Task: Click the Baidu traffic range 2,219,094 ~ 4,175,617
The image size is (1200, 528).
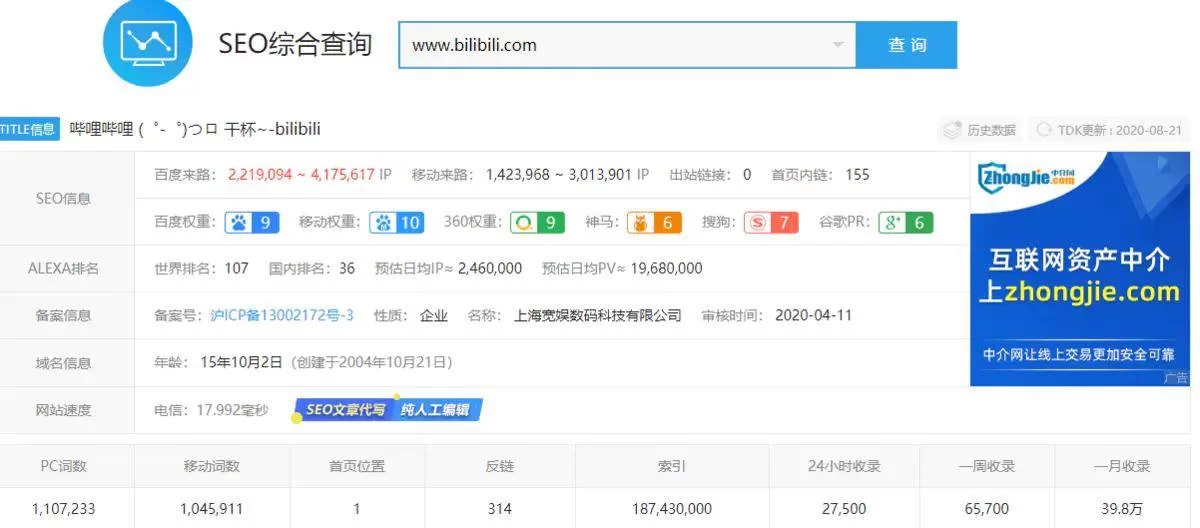Action: pyautogui.click(x=301, y=175)
